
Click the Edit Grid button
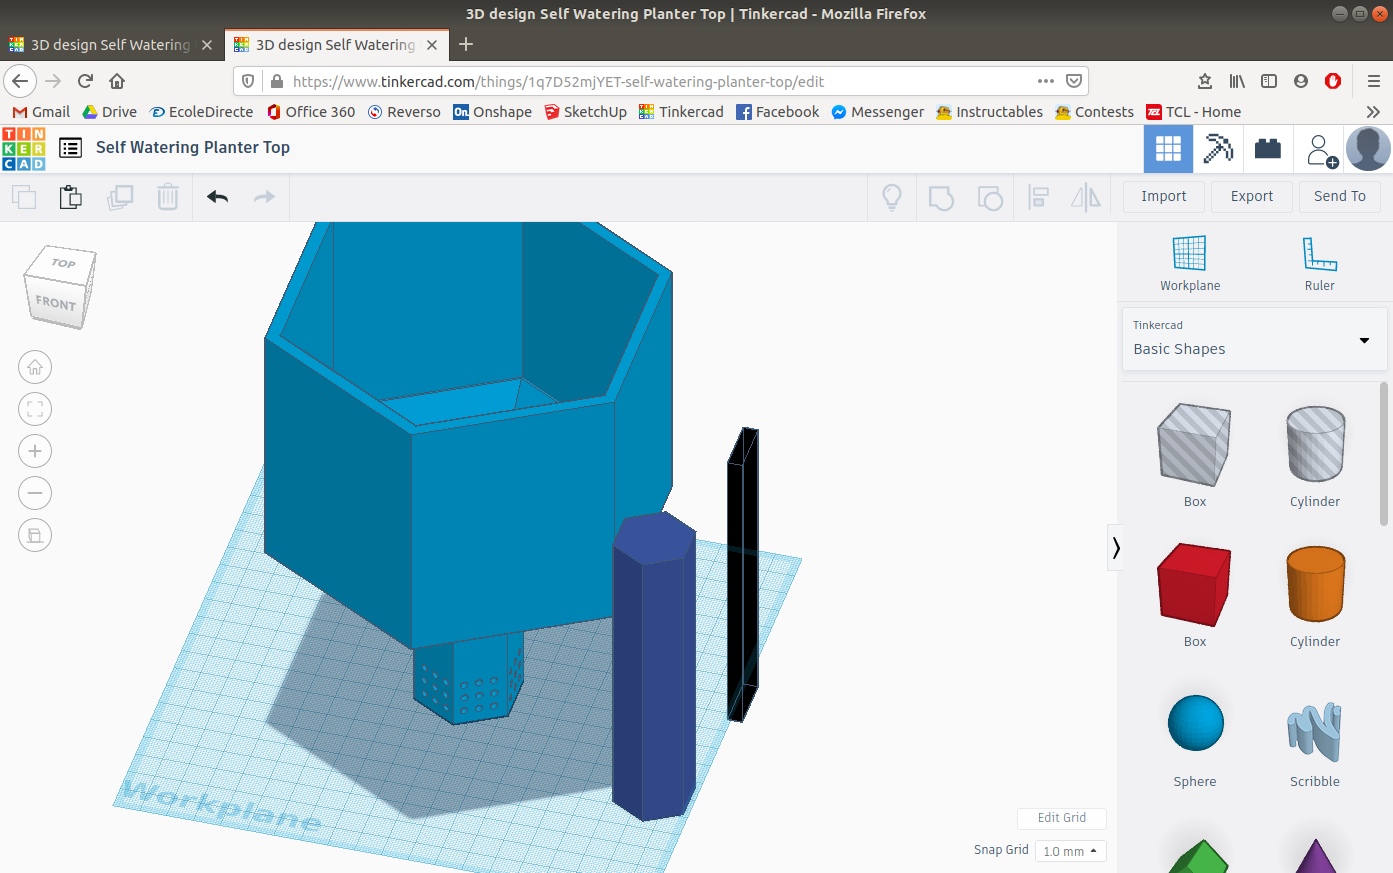tap(1062, 818)
